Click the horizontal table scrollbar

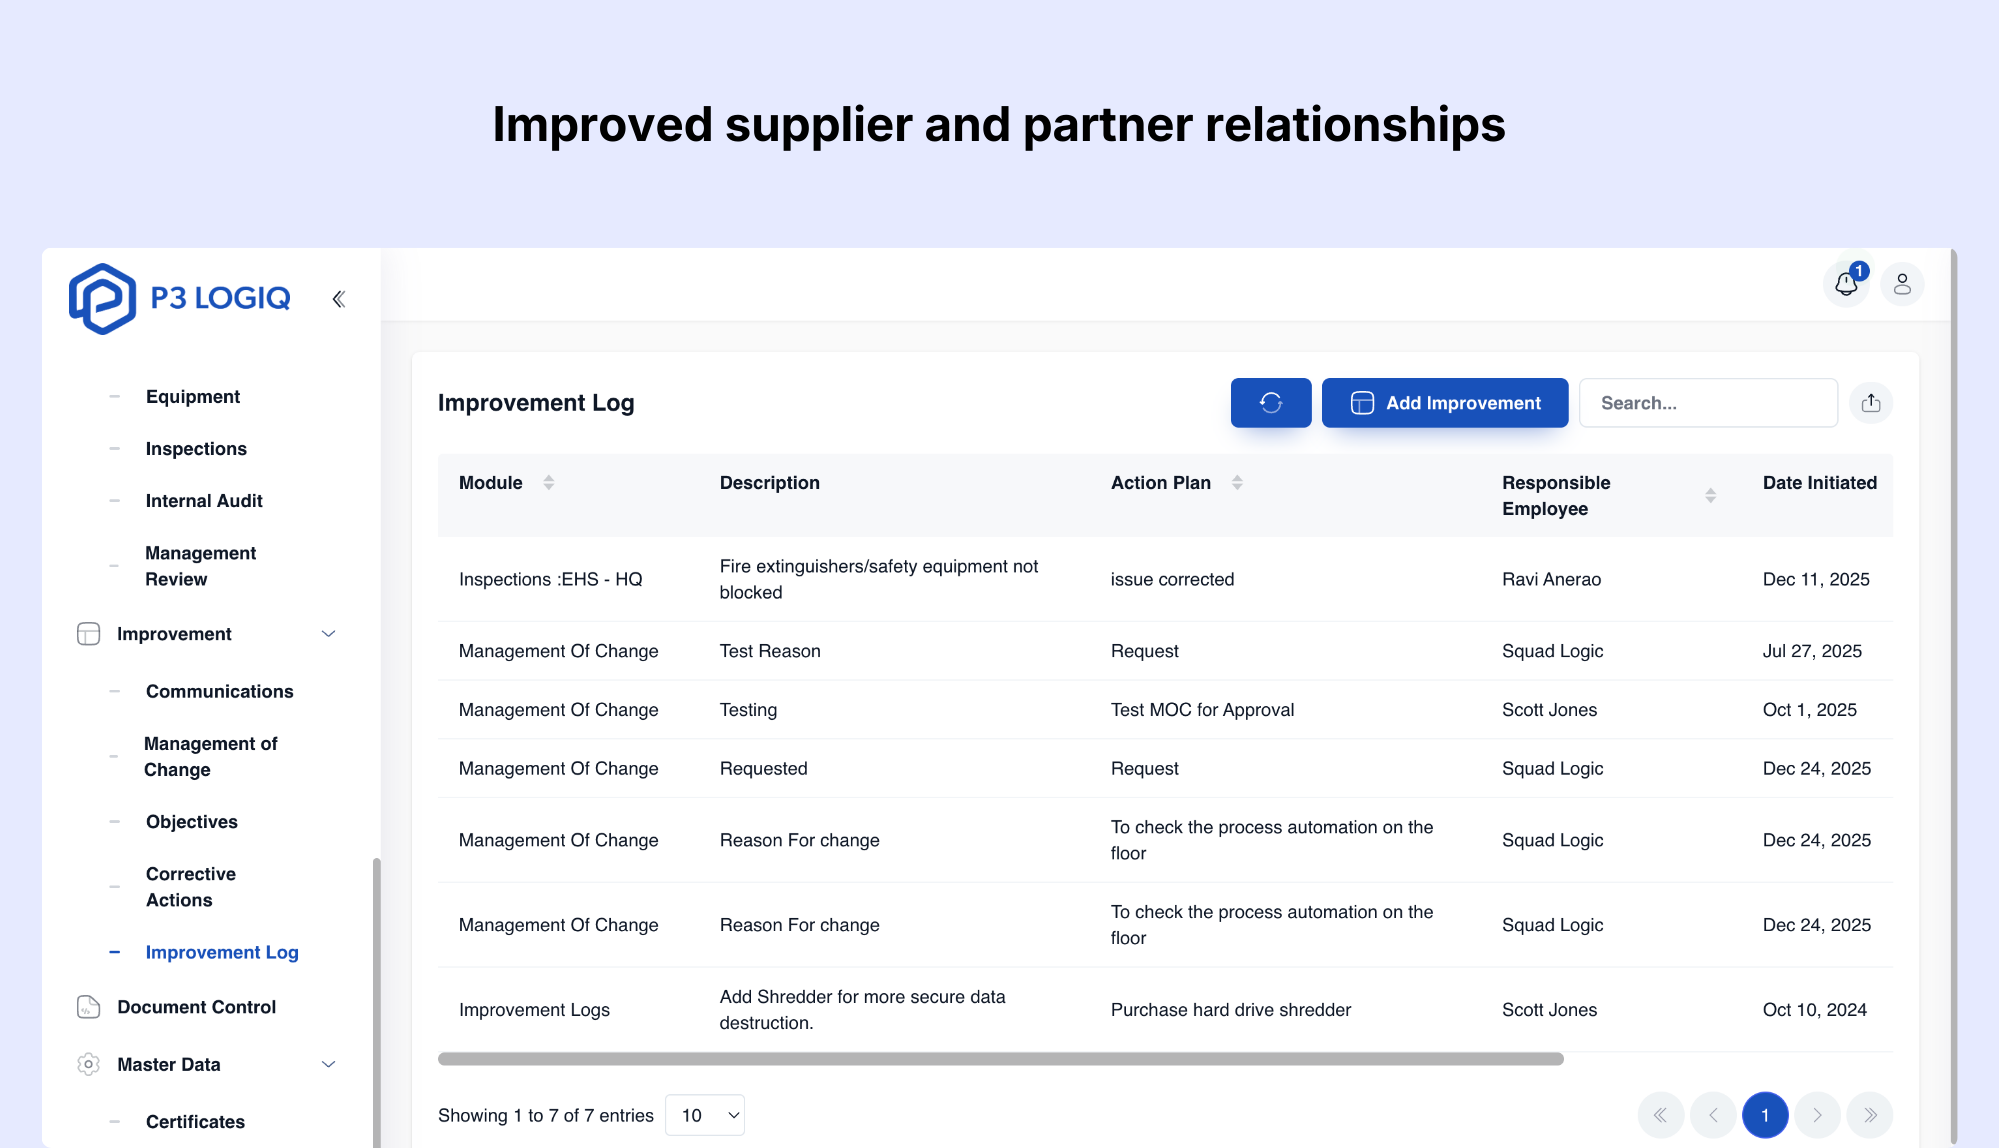pos(1001,1059)
